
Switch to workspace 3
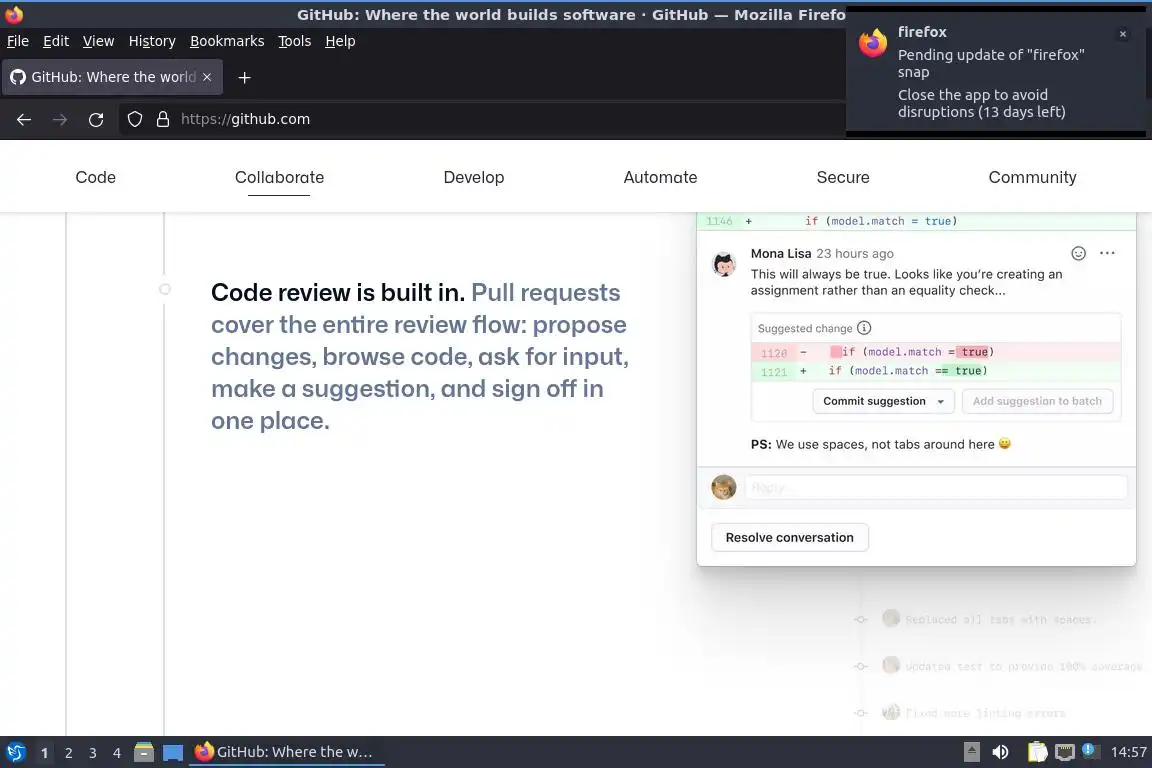click(93, 753)
